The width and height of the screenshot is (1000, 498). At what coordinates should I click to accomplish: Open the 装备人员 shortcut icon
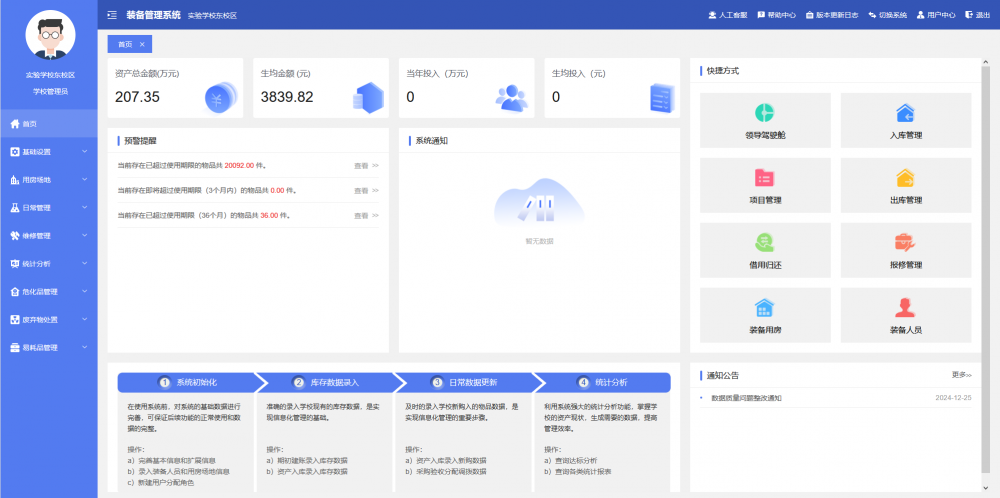pyautogui.click(x=905, y=308)
